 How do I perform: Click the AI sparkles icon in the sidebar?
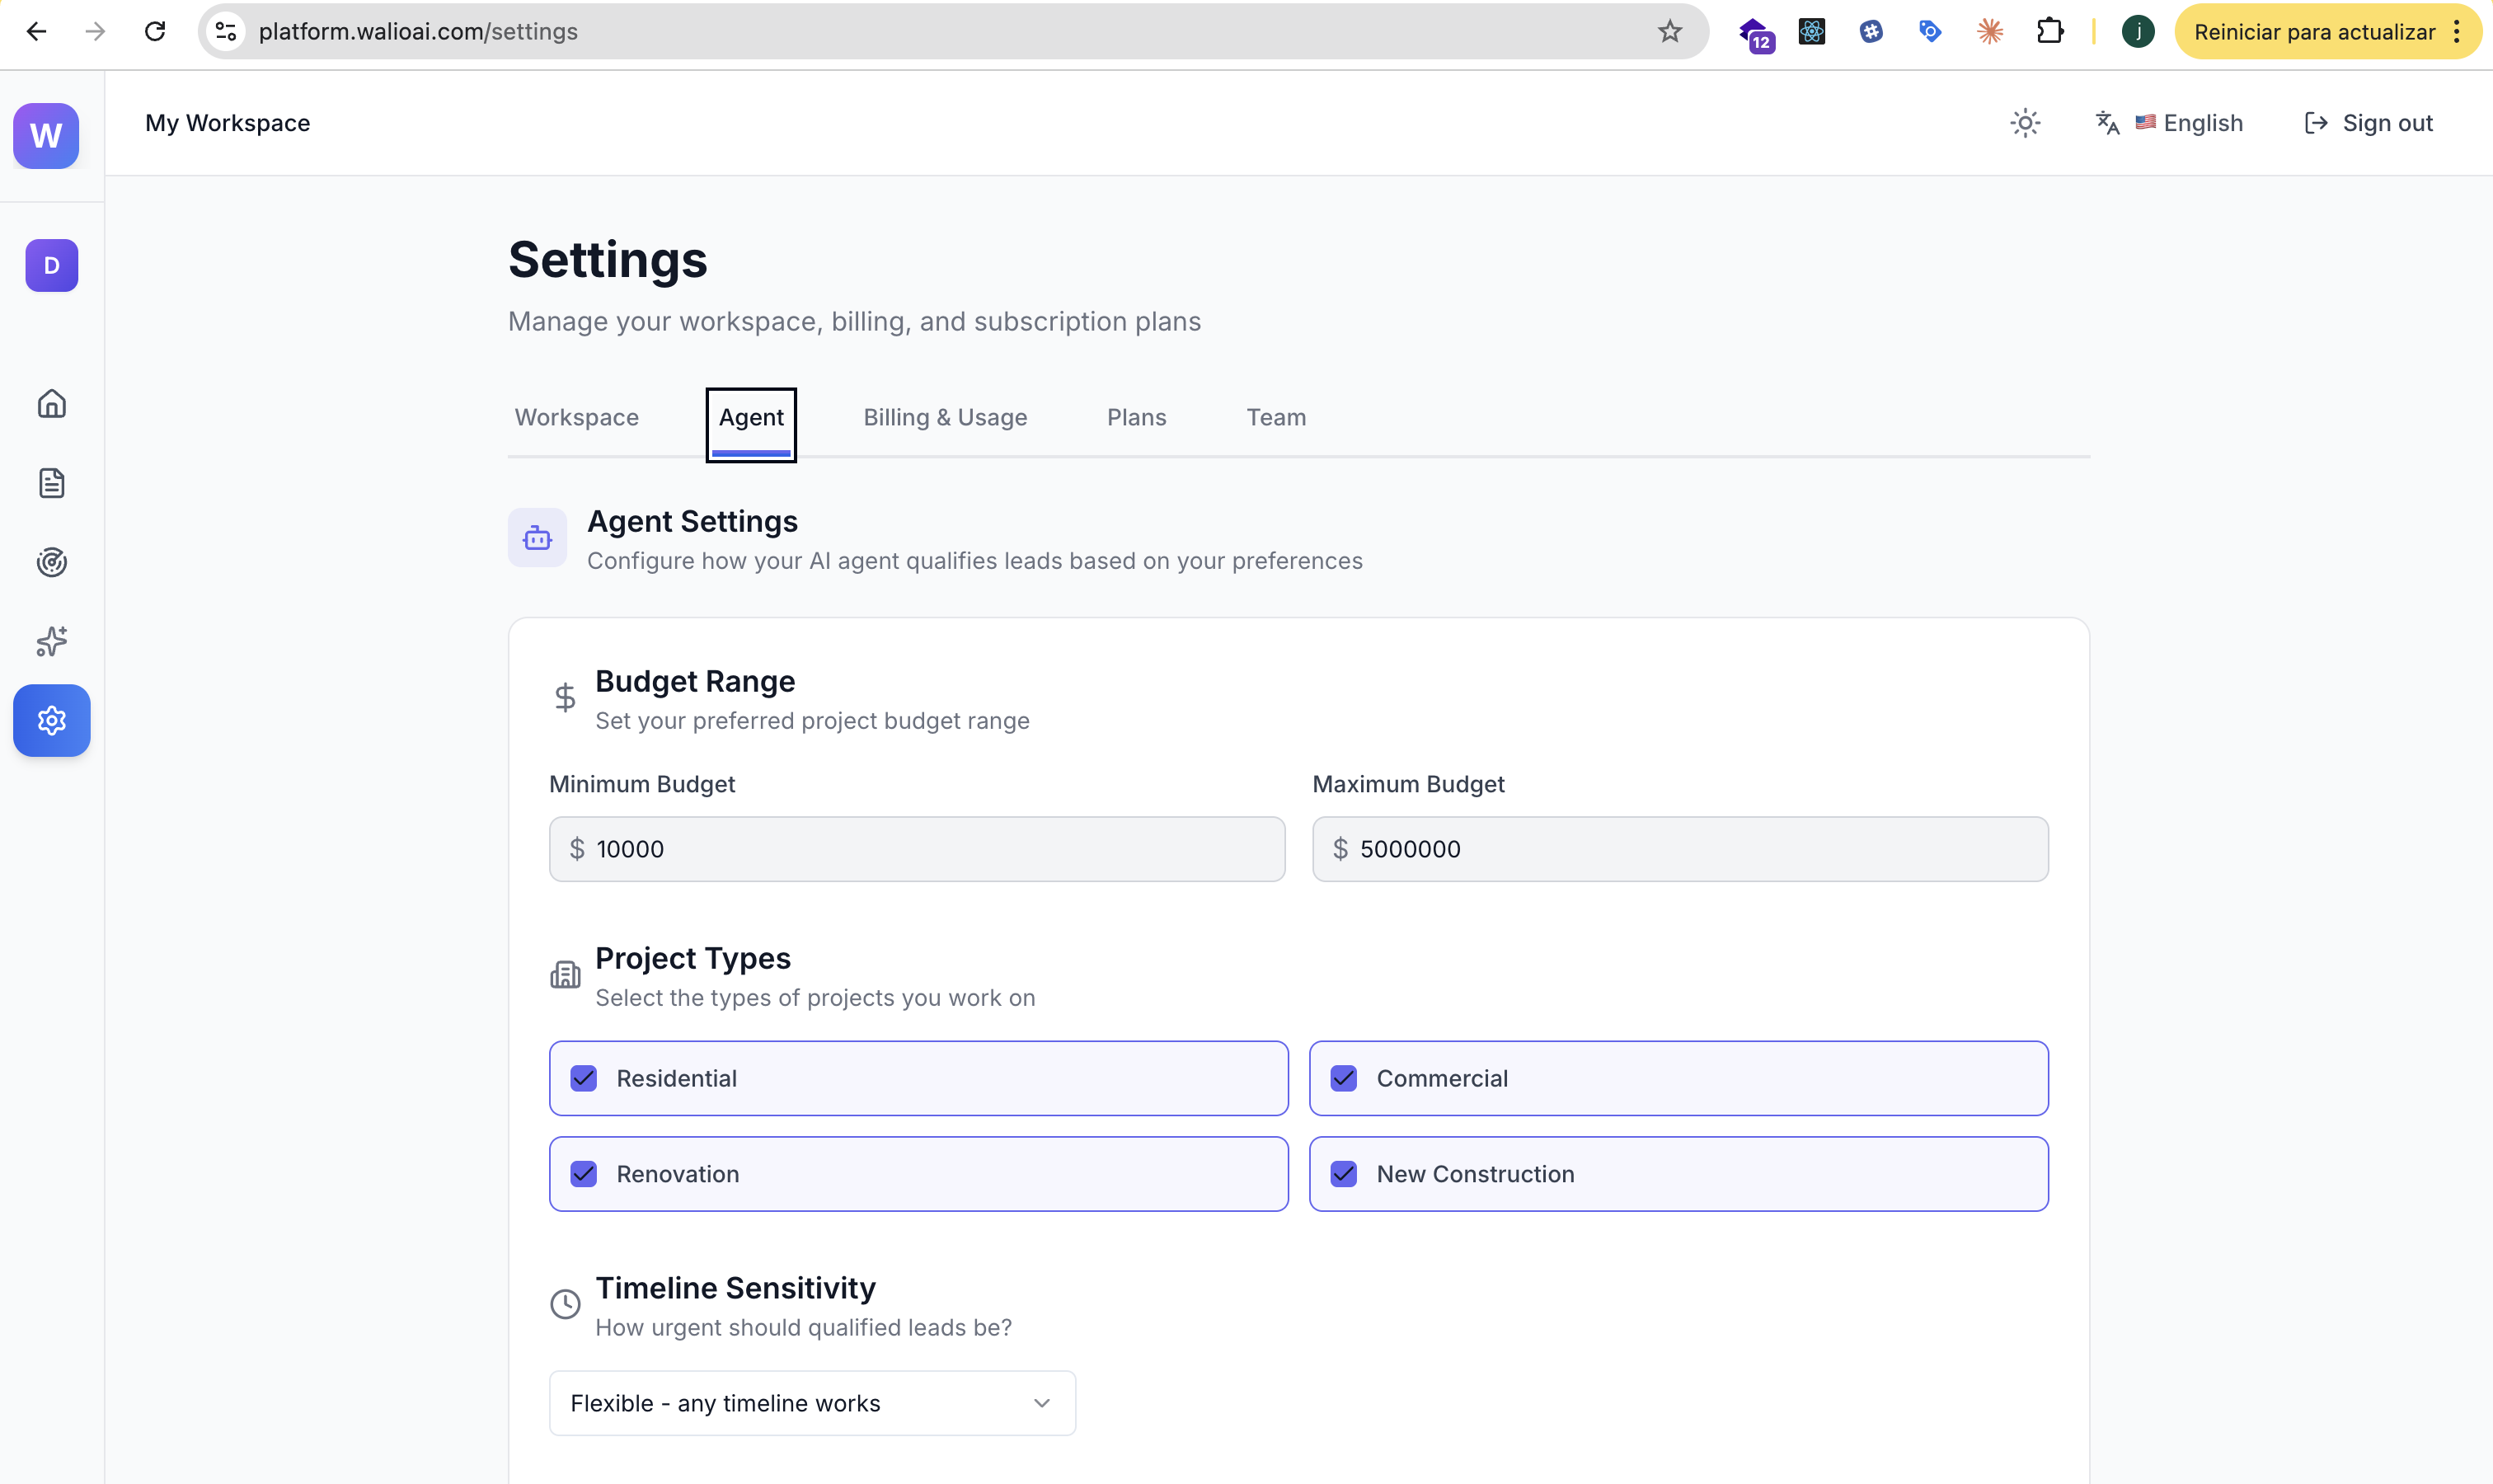click(x=51, y=641)
